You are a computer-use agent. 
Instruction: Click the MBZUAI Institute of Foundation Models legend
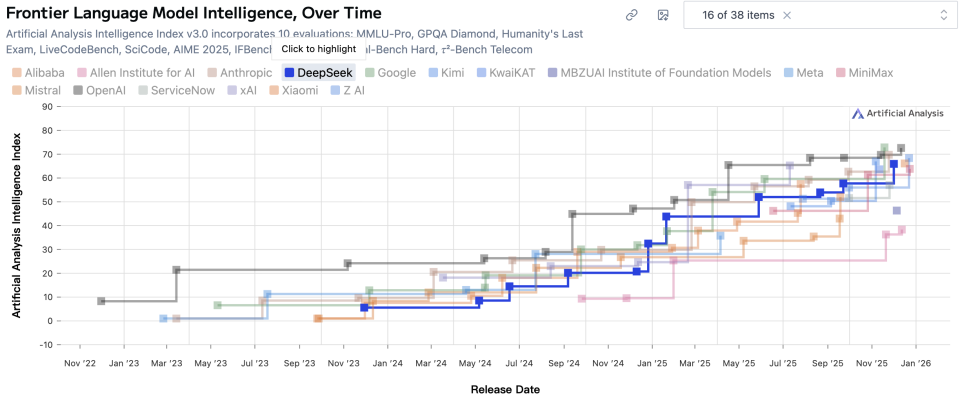(660, 73)
